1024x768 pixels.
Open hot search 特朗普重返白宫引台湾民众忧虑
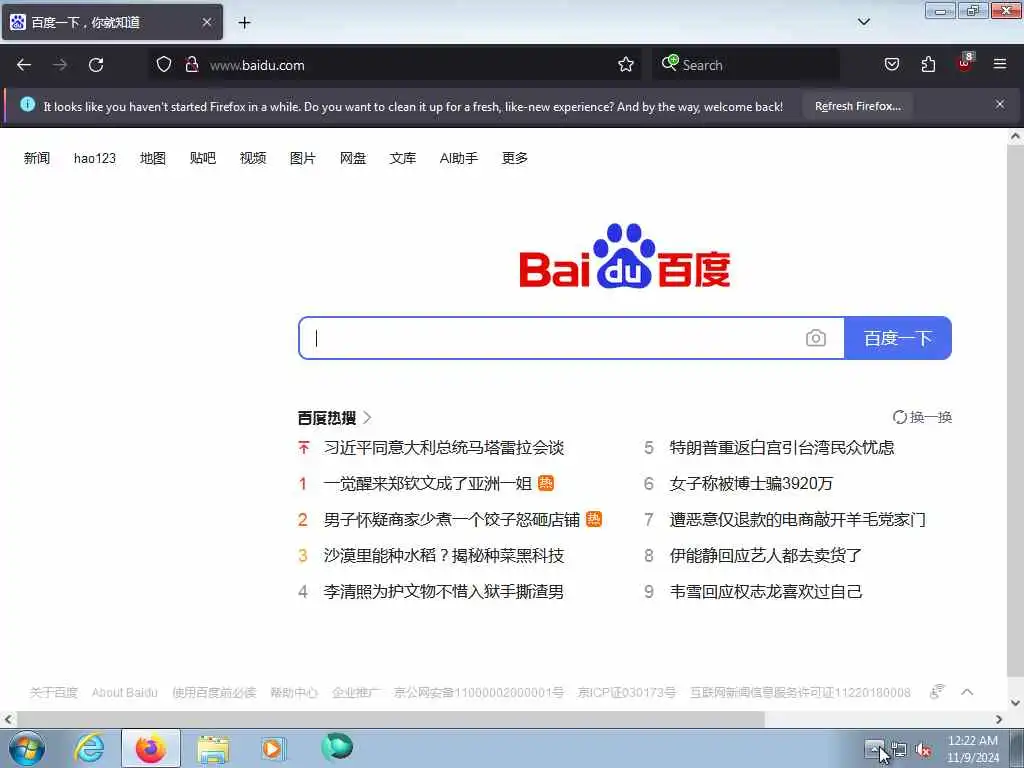click(x=782, y=447)
